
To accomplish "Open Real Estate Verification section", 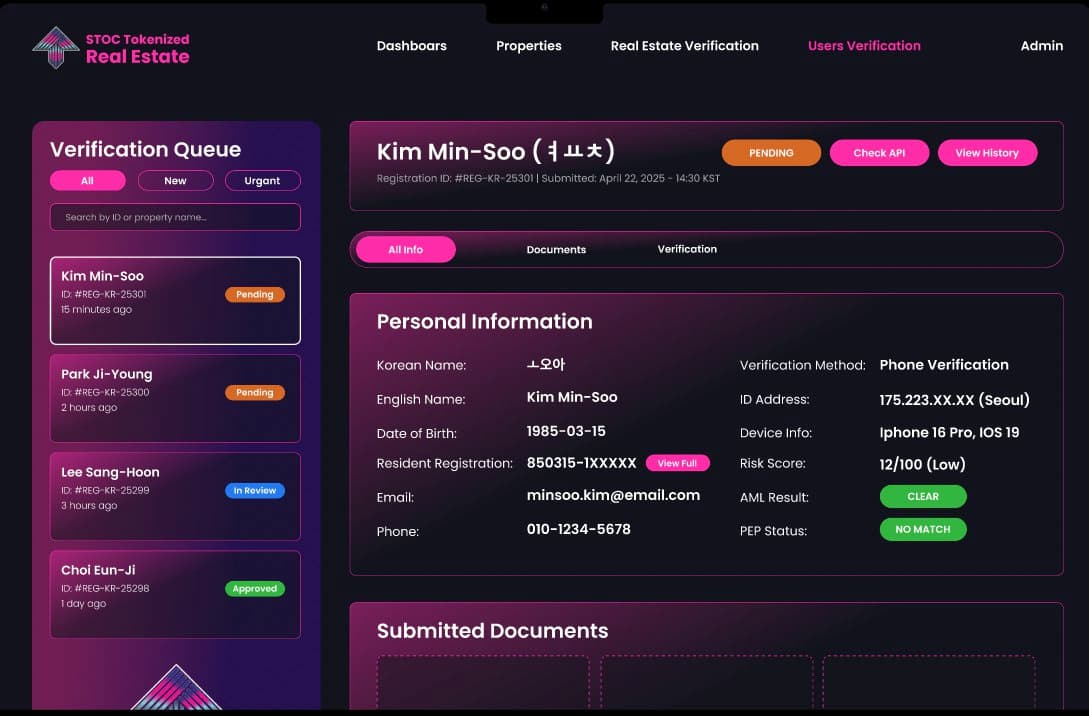I will click(x=684, y=46).
